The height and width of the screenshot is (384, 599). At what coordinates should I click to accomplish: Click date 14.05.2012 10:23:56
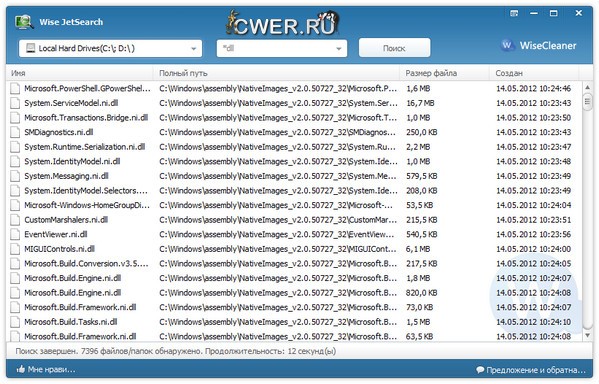(533, 234)
